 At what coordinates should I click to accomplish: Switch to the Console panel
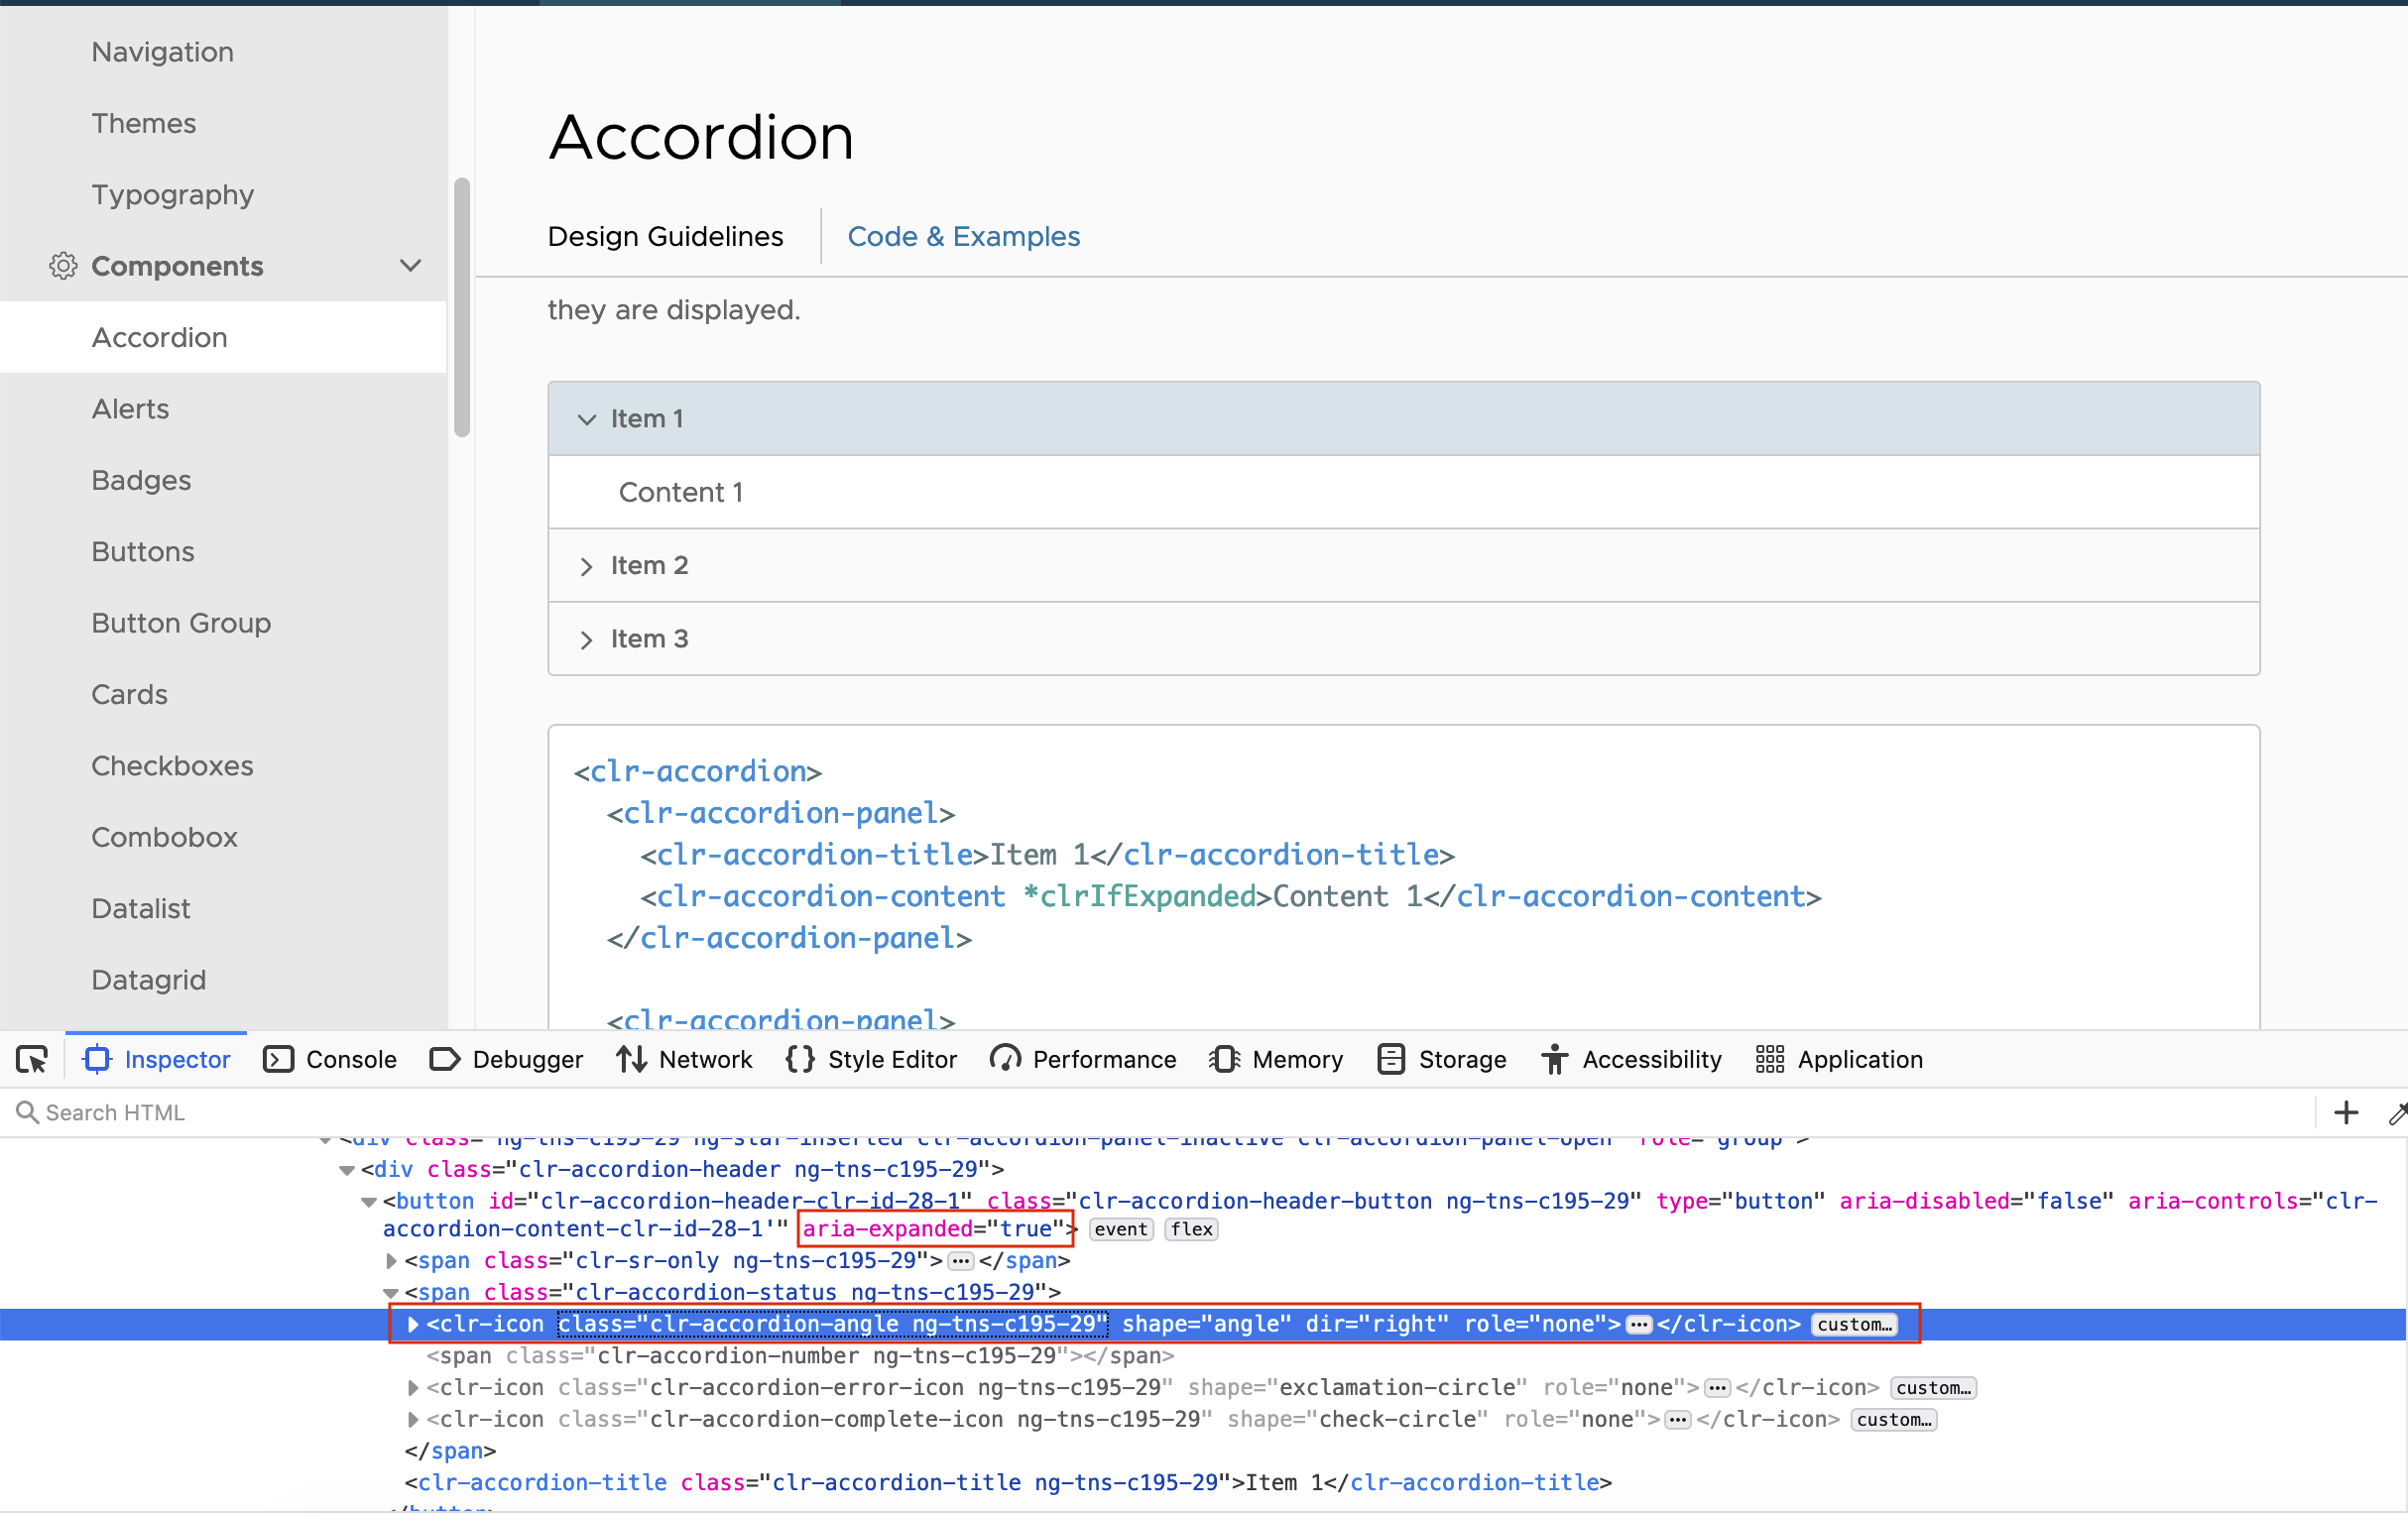[330, 1059]
